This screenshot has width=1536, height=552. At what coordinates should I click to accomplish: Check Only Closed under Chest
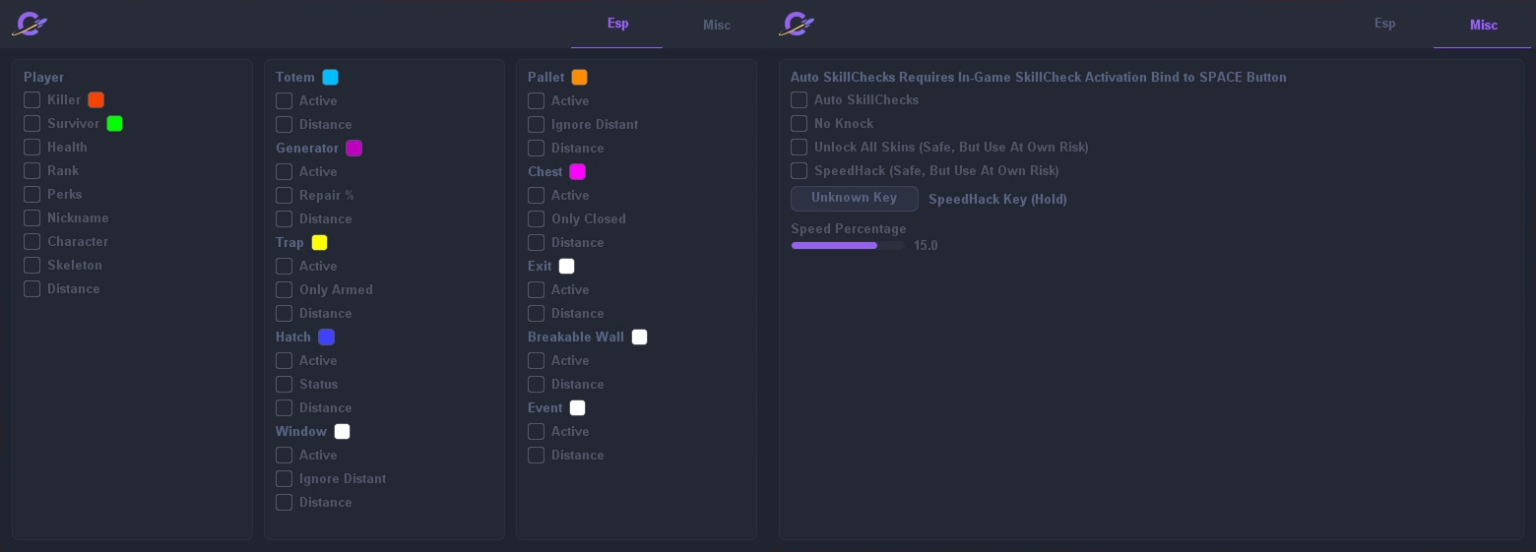click(536, 219)
